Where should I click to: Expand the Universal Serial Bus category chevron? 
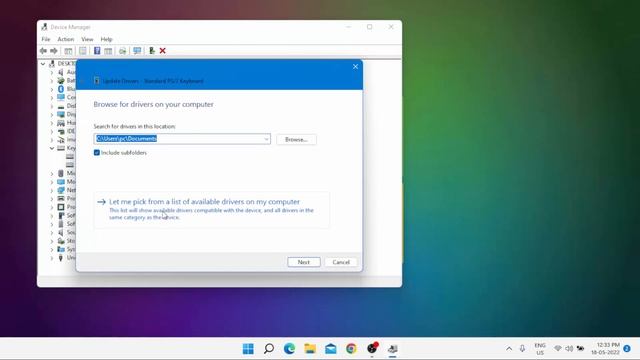pyautogui.click(x=52, y=258)
